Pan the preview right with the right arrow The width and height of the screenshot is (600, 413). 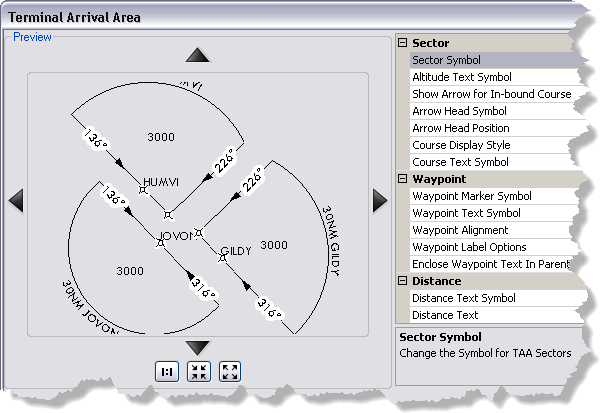tap(379, 201)
